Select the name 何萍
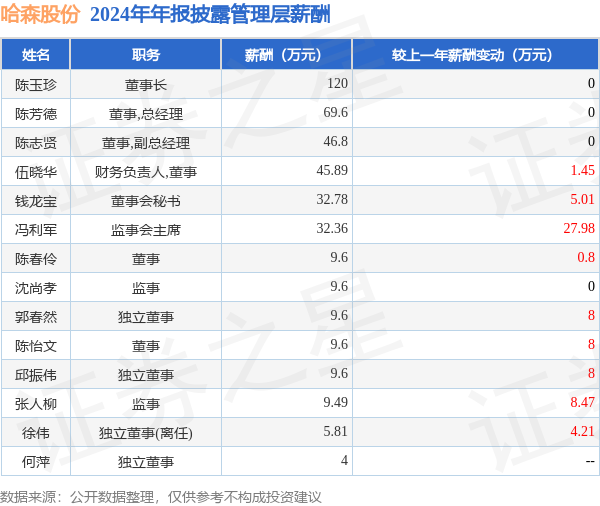This screenshot has height=506, width=600. point(36,462)
